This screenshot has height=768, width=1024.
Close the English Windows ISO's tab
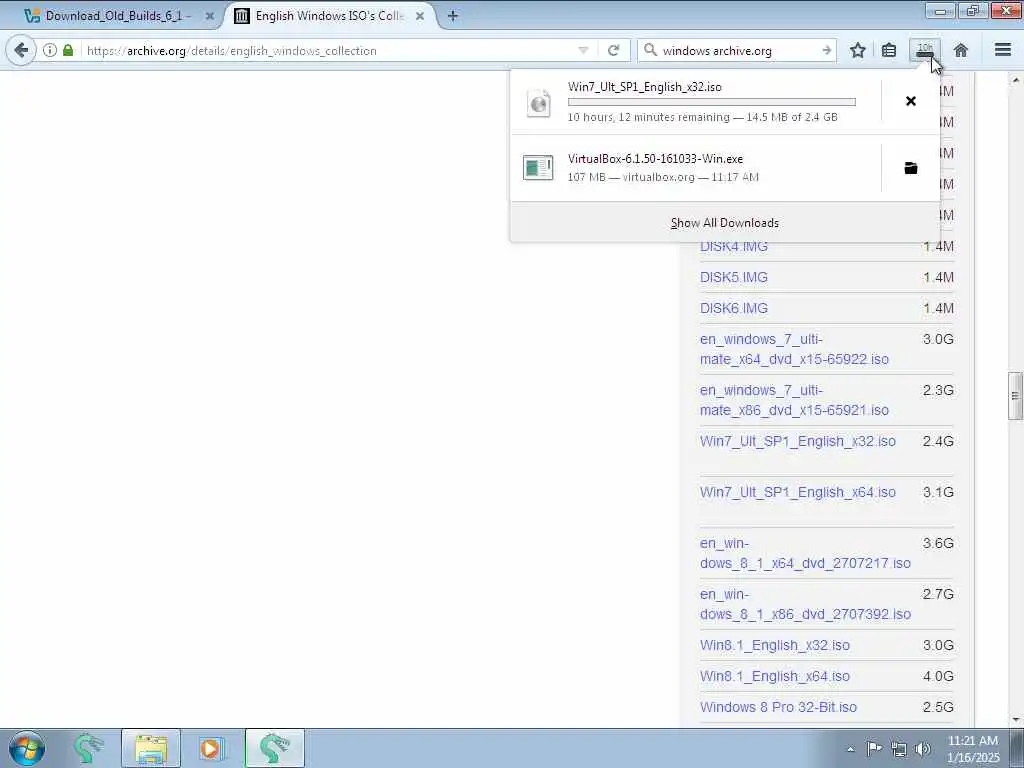coord(420,16)
